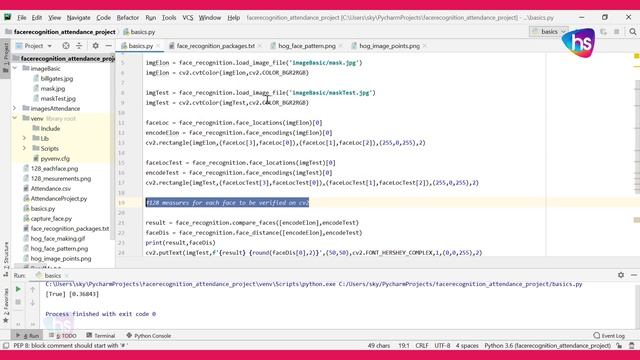This screenshot has height=360, width=640.
Task: Open Project panel settings gear
Action: tap(96, 46)
